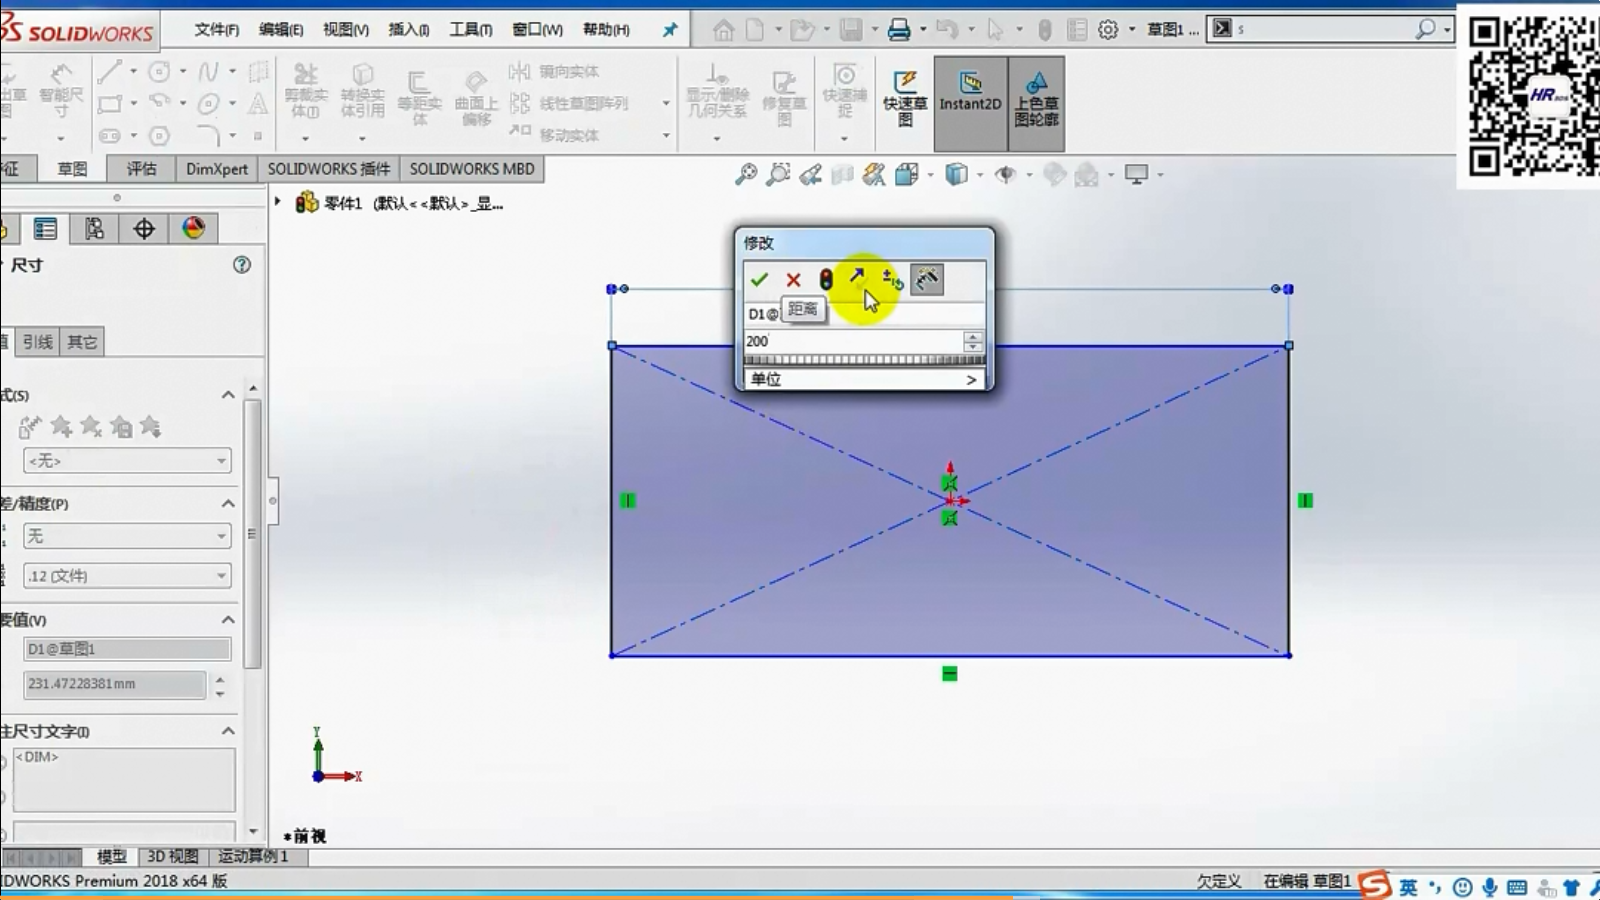1600x900 pixels.
Task: Click the 200 dimension value field
Action: coord(852,341)
